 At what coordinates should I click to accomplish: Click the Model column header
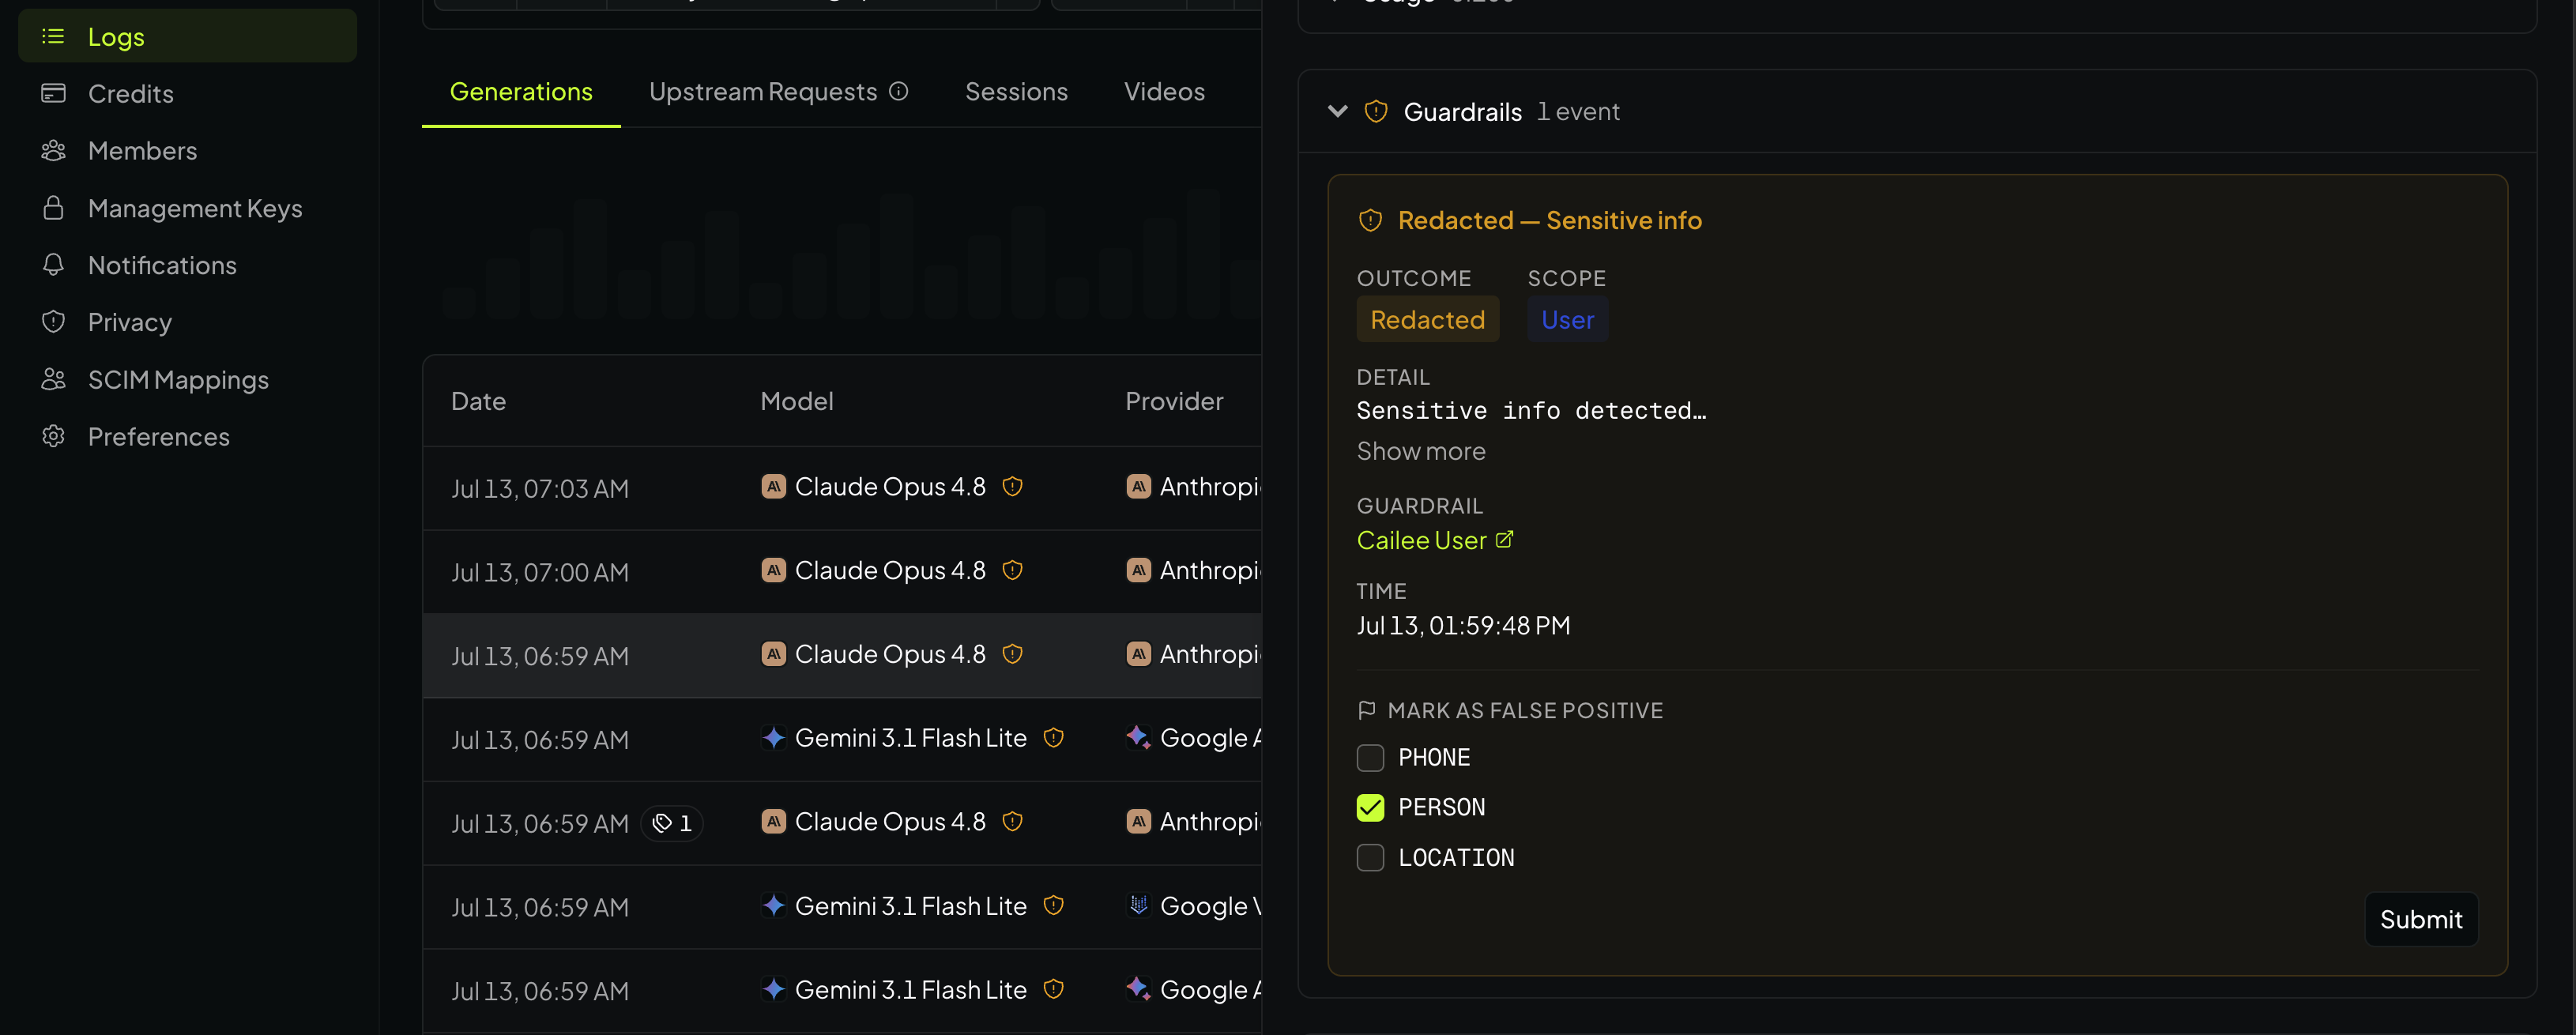pos(797,402)
